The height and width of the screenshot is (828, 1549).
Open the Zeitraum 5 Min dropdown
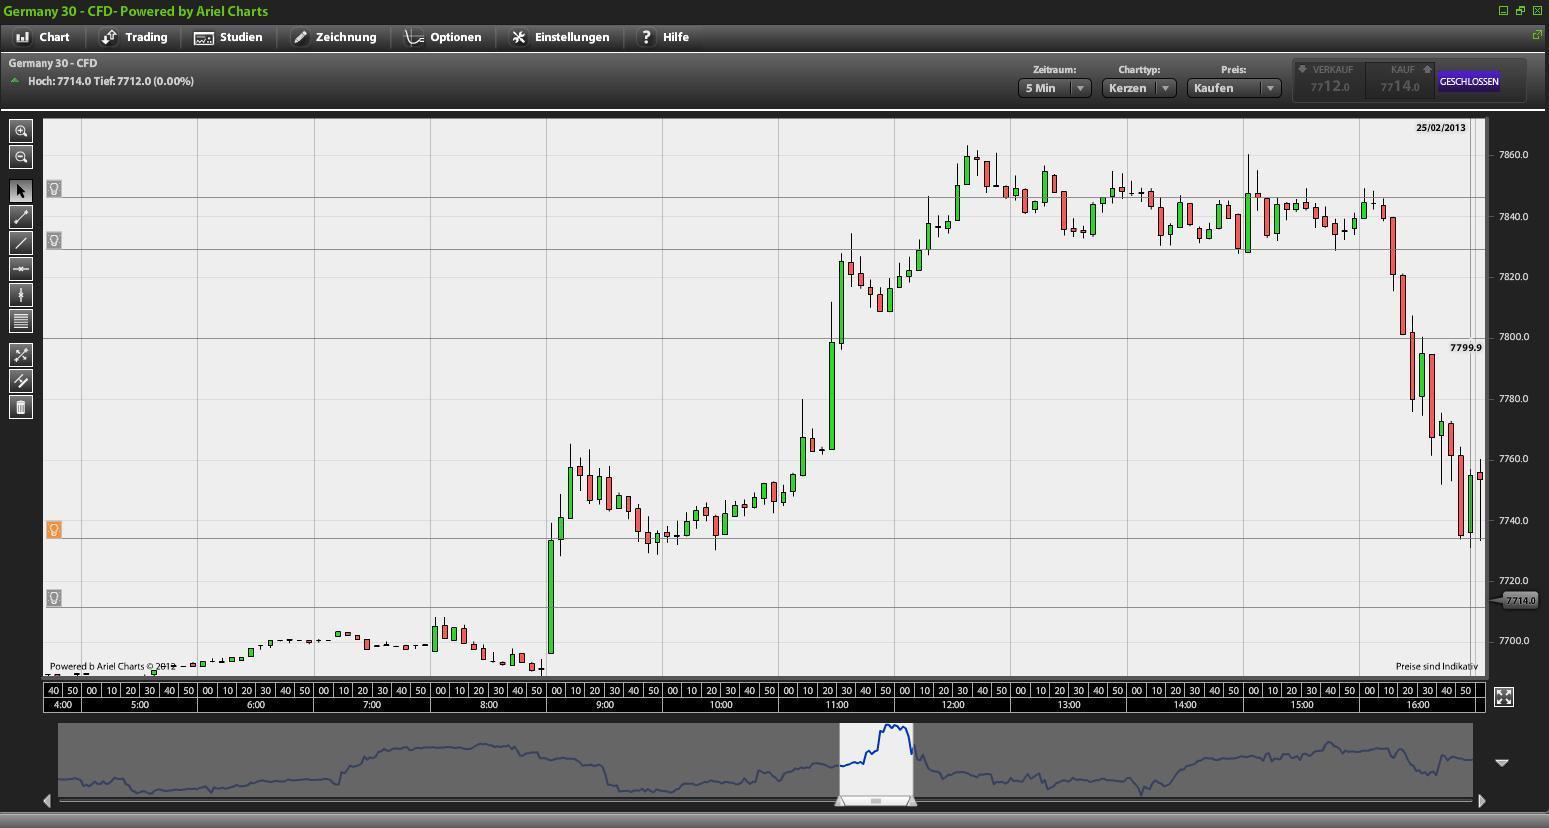1054,88
